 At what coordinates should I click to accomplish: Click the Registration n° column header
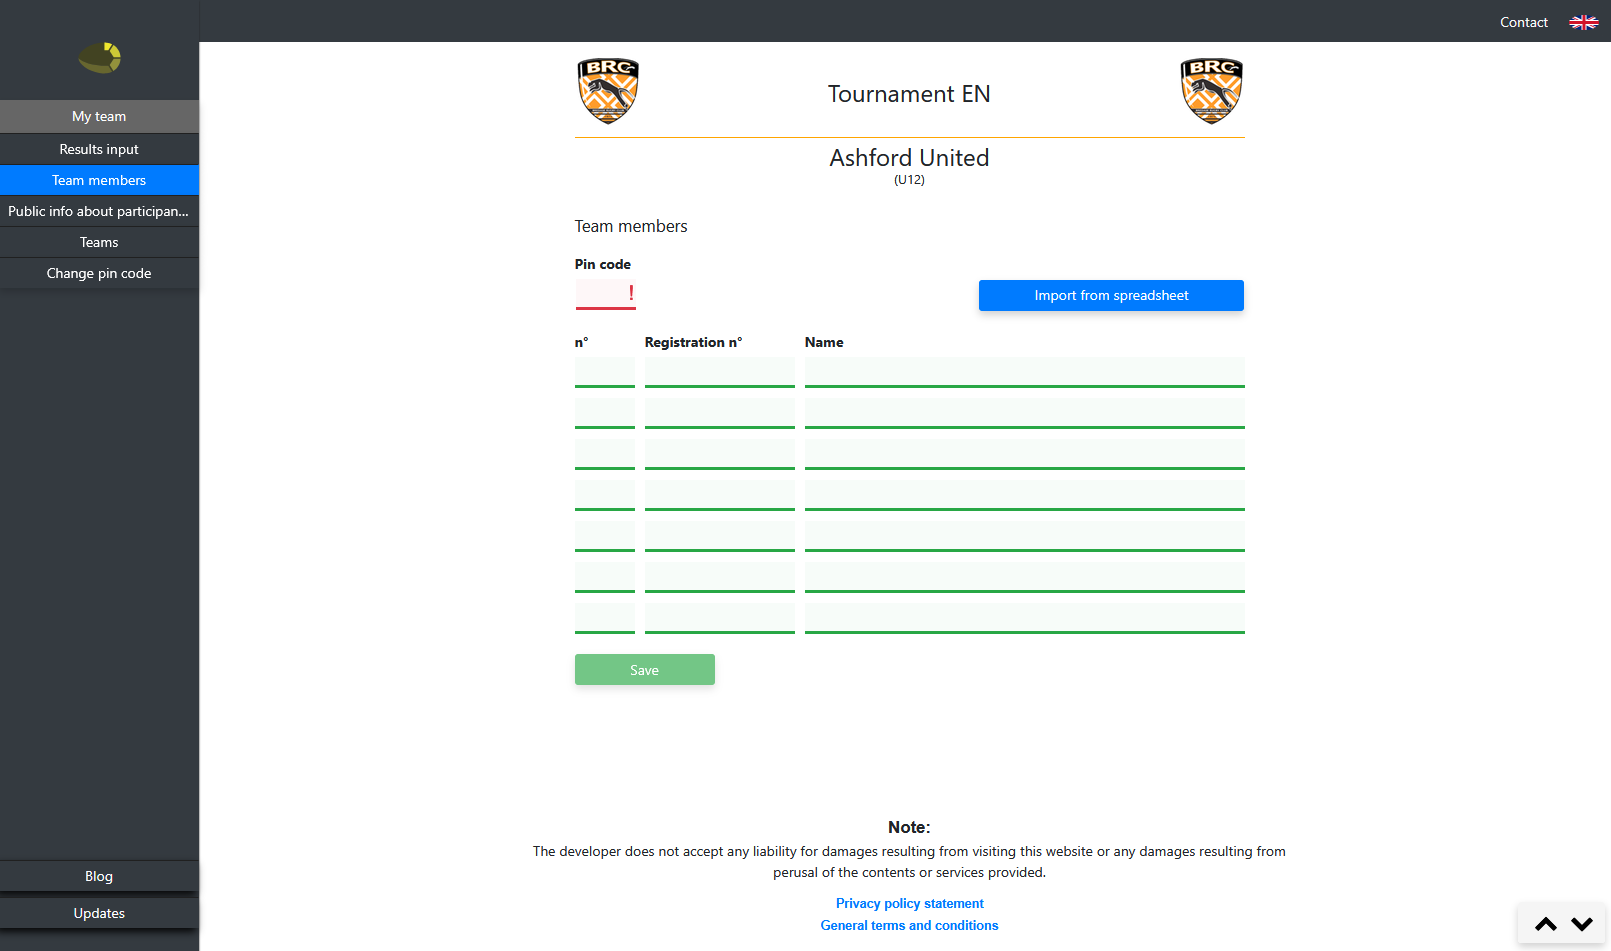[x=693, y=342]
